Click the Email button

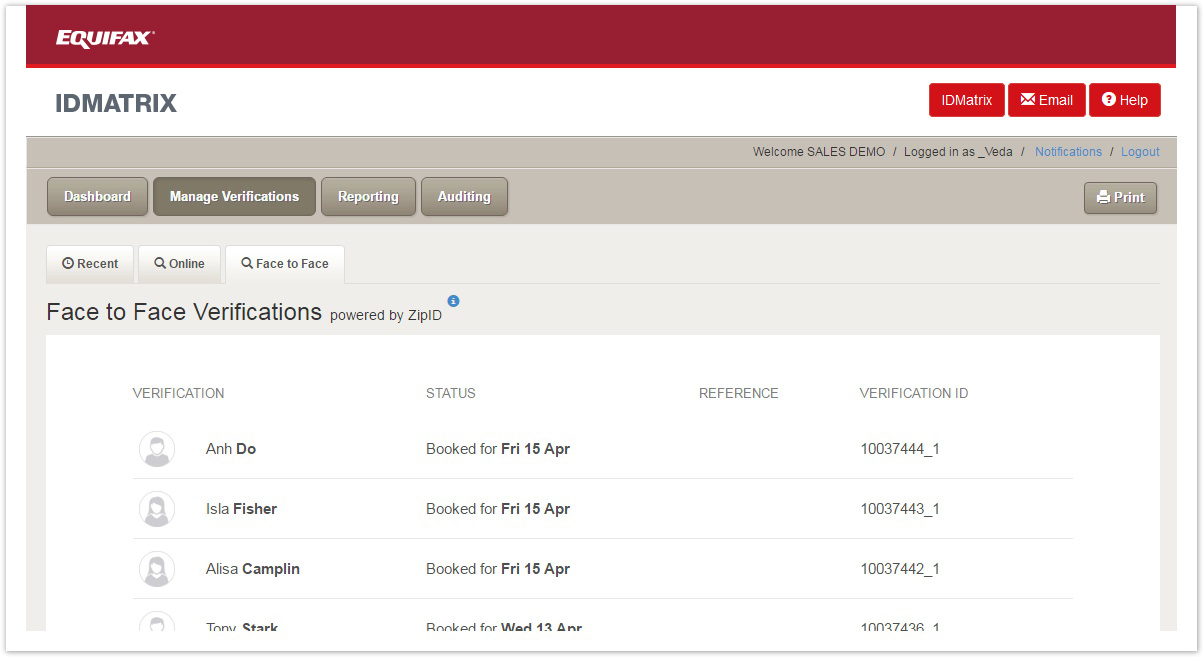click(x=1047, y=100)
